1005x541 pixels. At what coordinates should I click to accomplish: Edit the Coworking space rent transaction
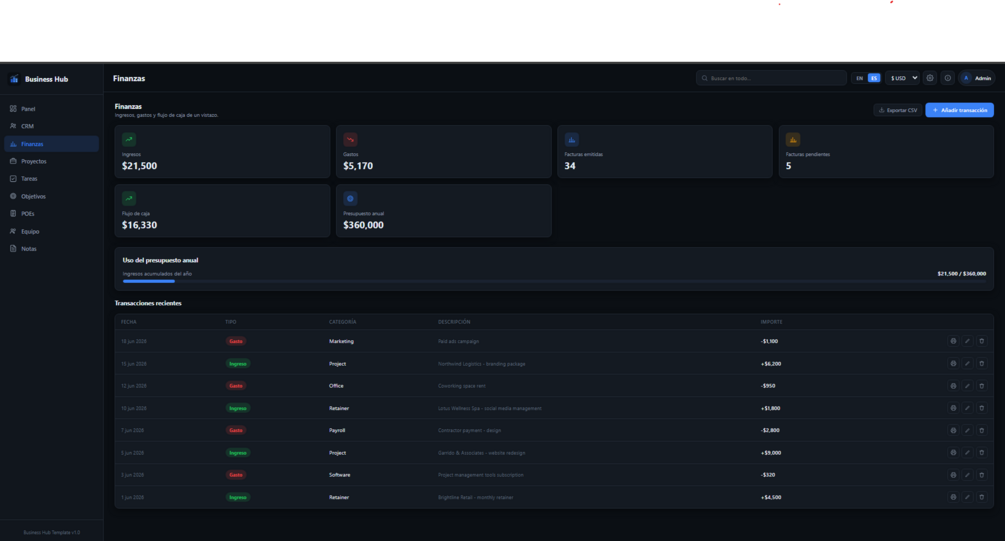tap(967, 386)
